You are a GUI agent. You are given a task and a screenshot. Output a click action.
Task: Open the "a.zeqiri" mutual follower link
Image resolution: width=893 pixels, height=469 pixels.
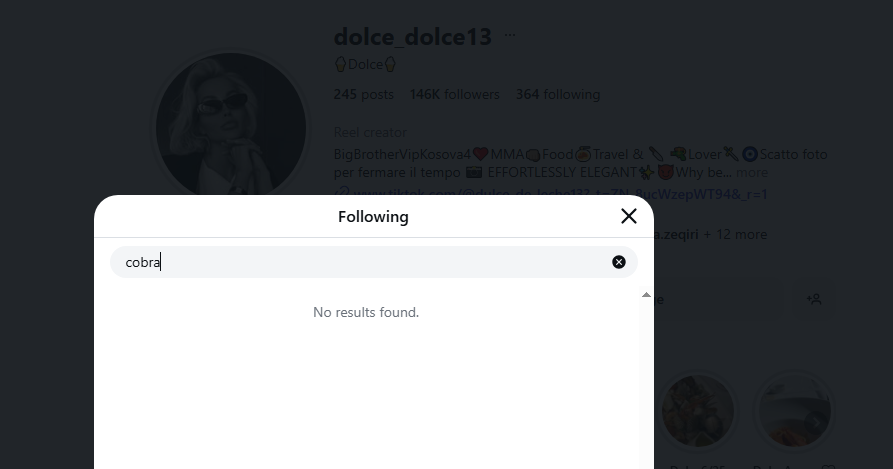676,234
